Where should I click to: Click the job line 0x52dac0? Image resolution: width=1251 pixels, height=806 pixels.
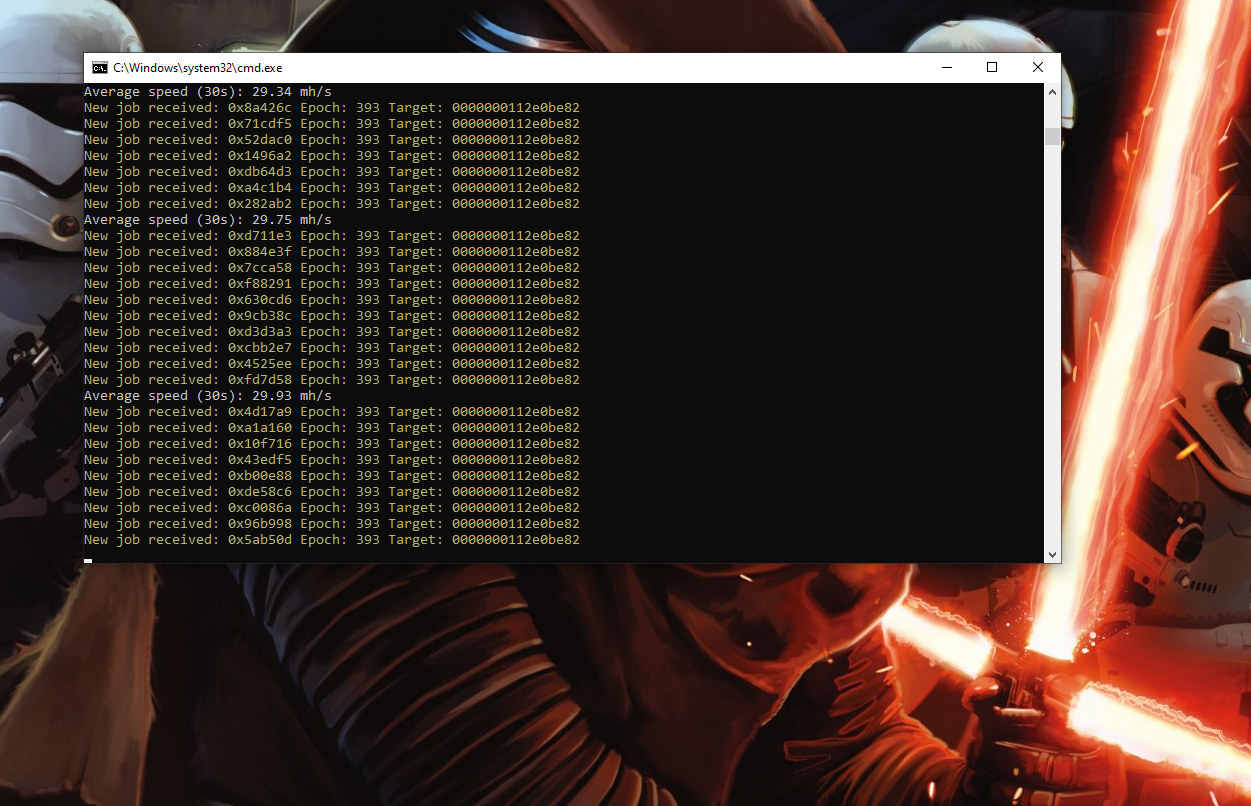tap(332, 140)
